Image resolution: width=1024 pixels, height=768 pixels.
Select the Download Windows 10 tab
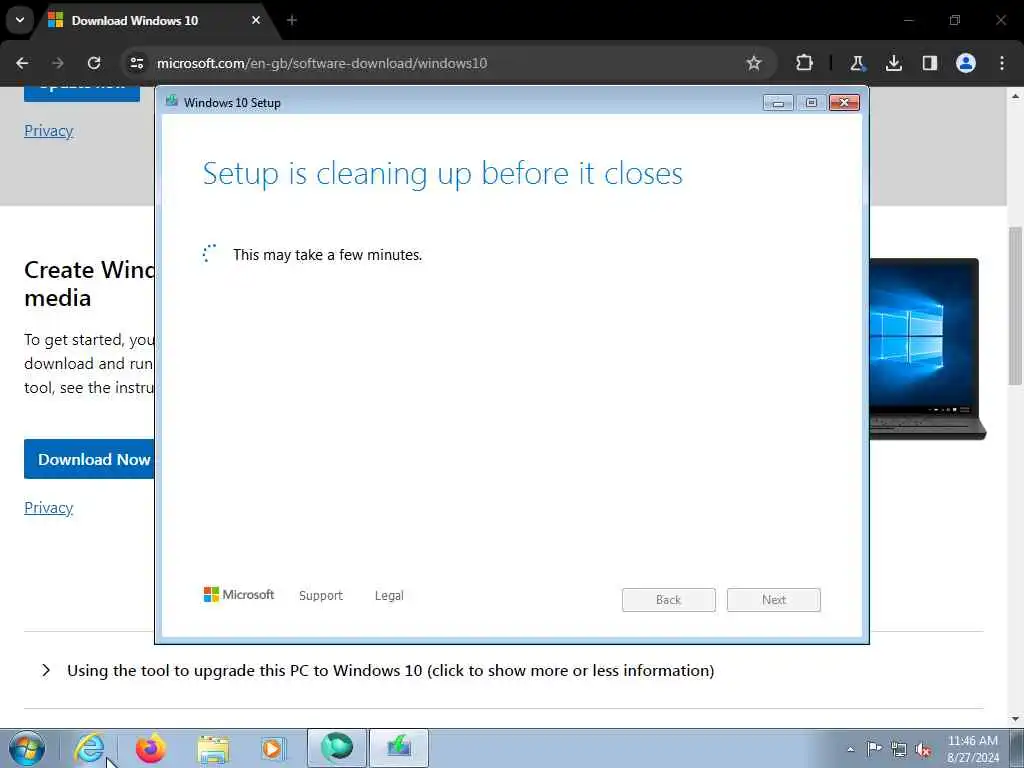point(157,21)
